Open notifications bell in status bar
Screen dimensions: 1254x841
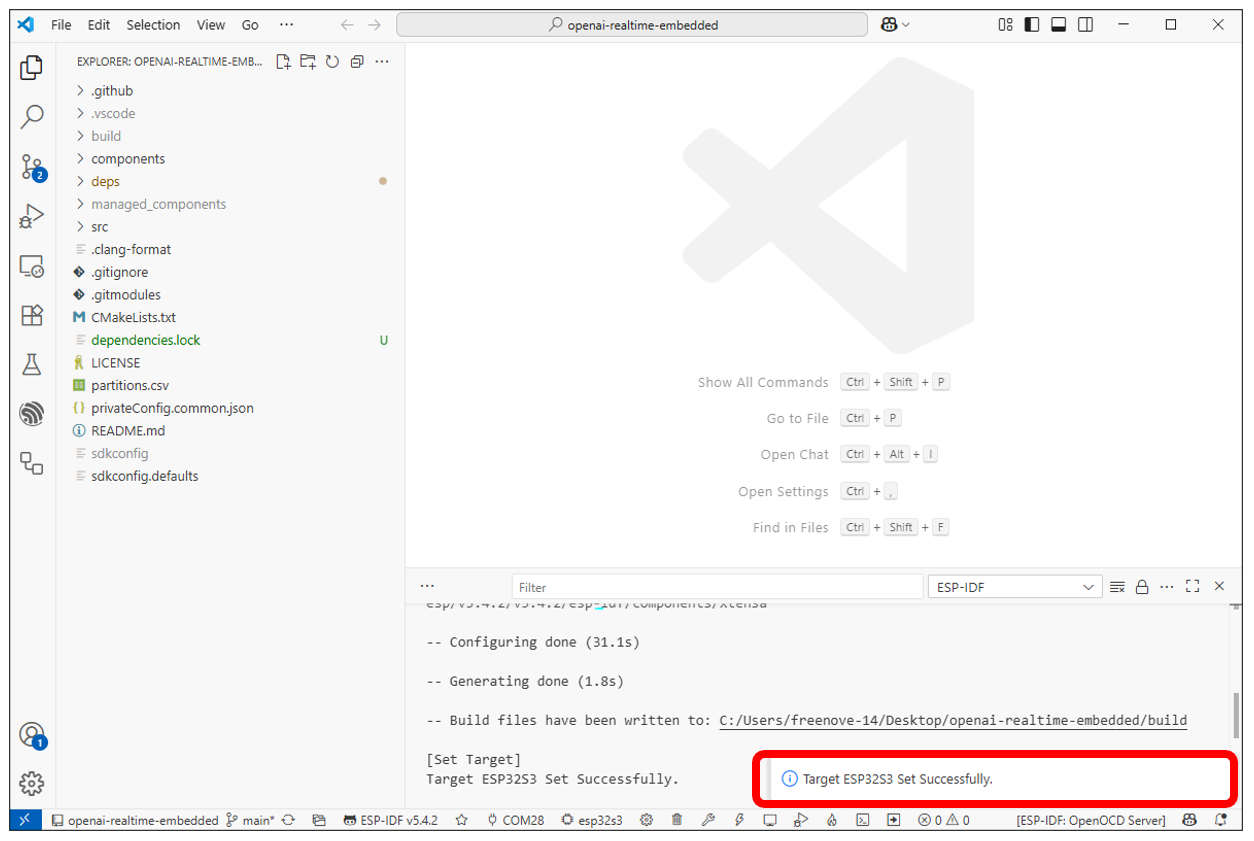[1221, 820]
